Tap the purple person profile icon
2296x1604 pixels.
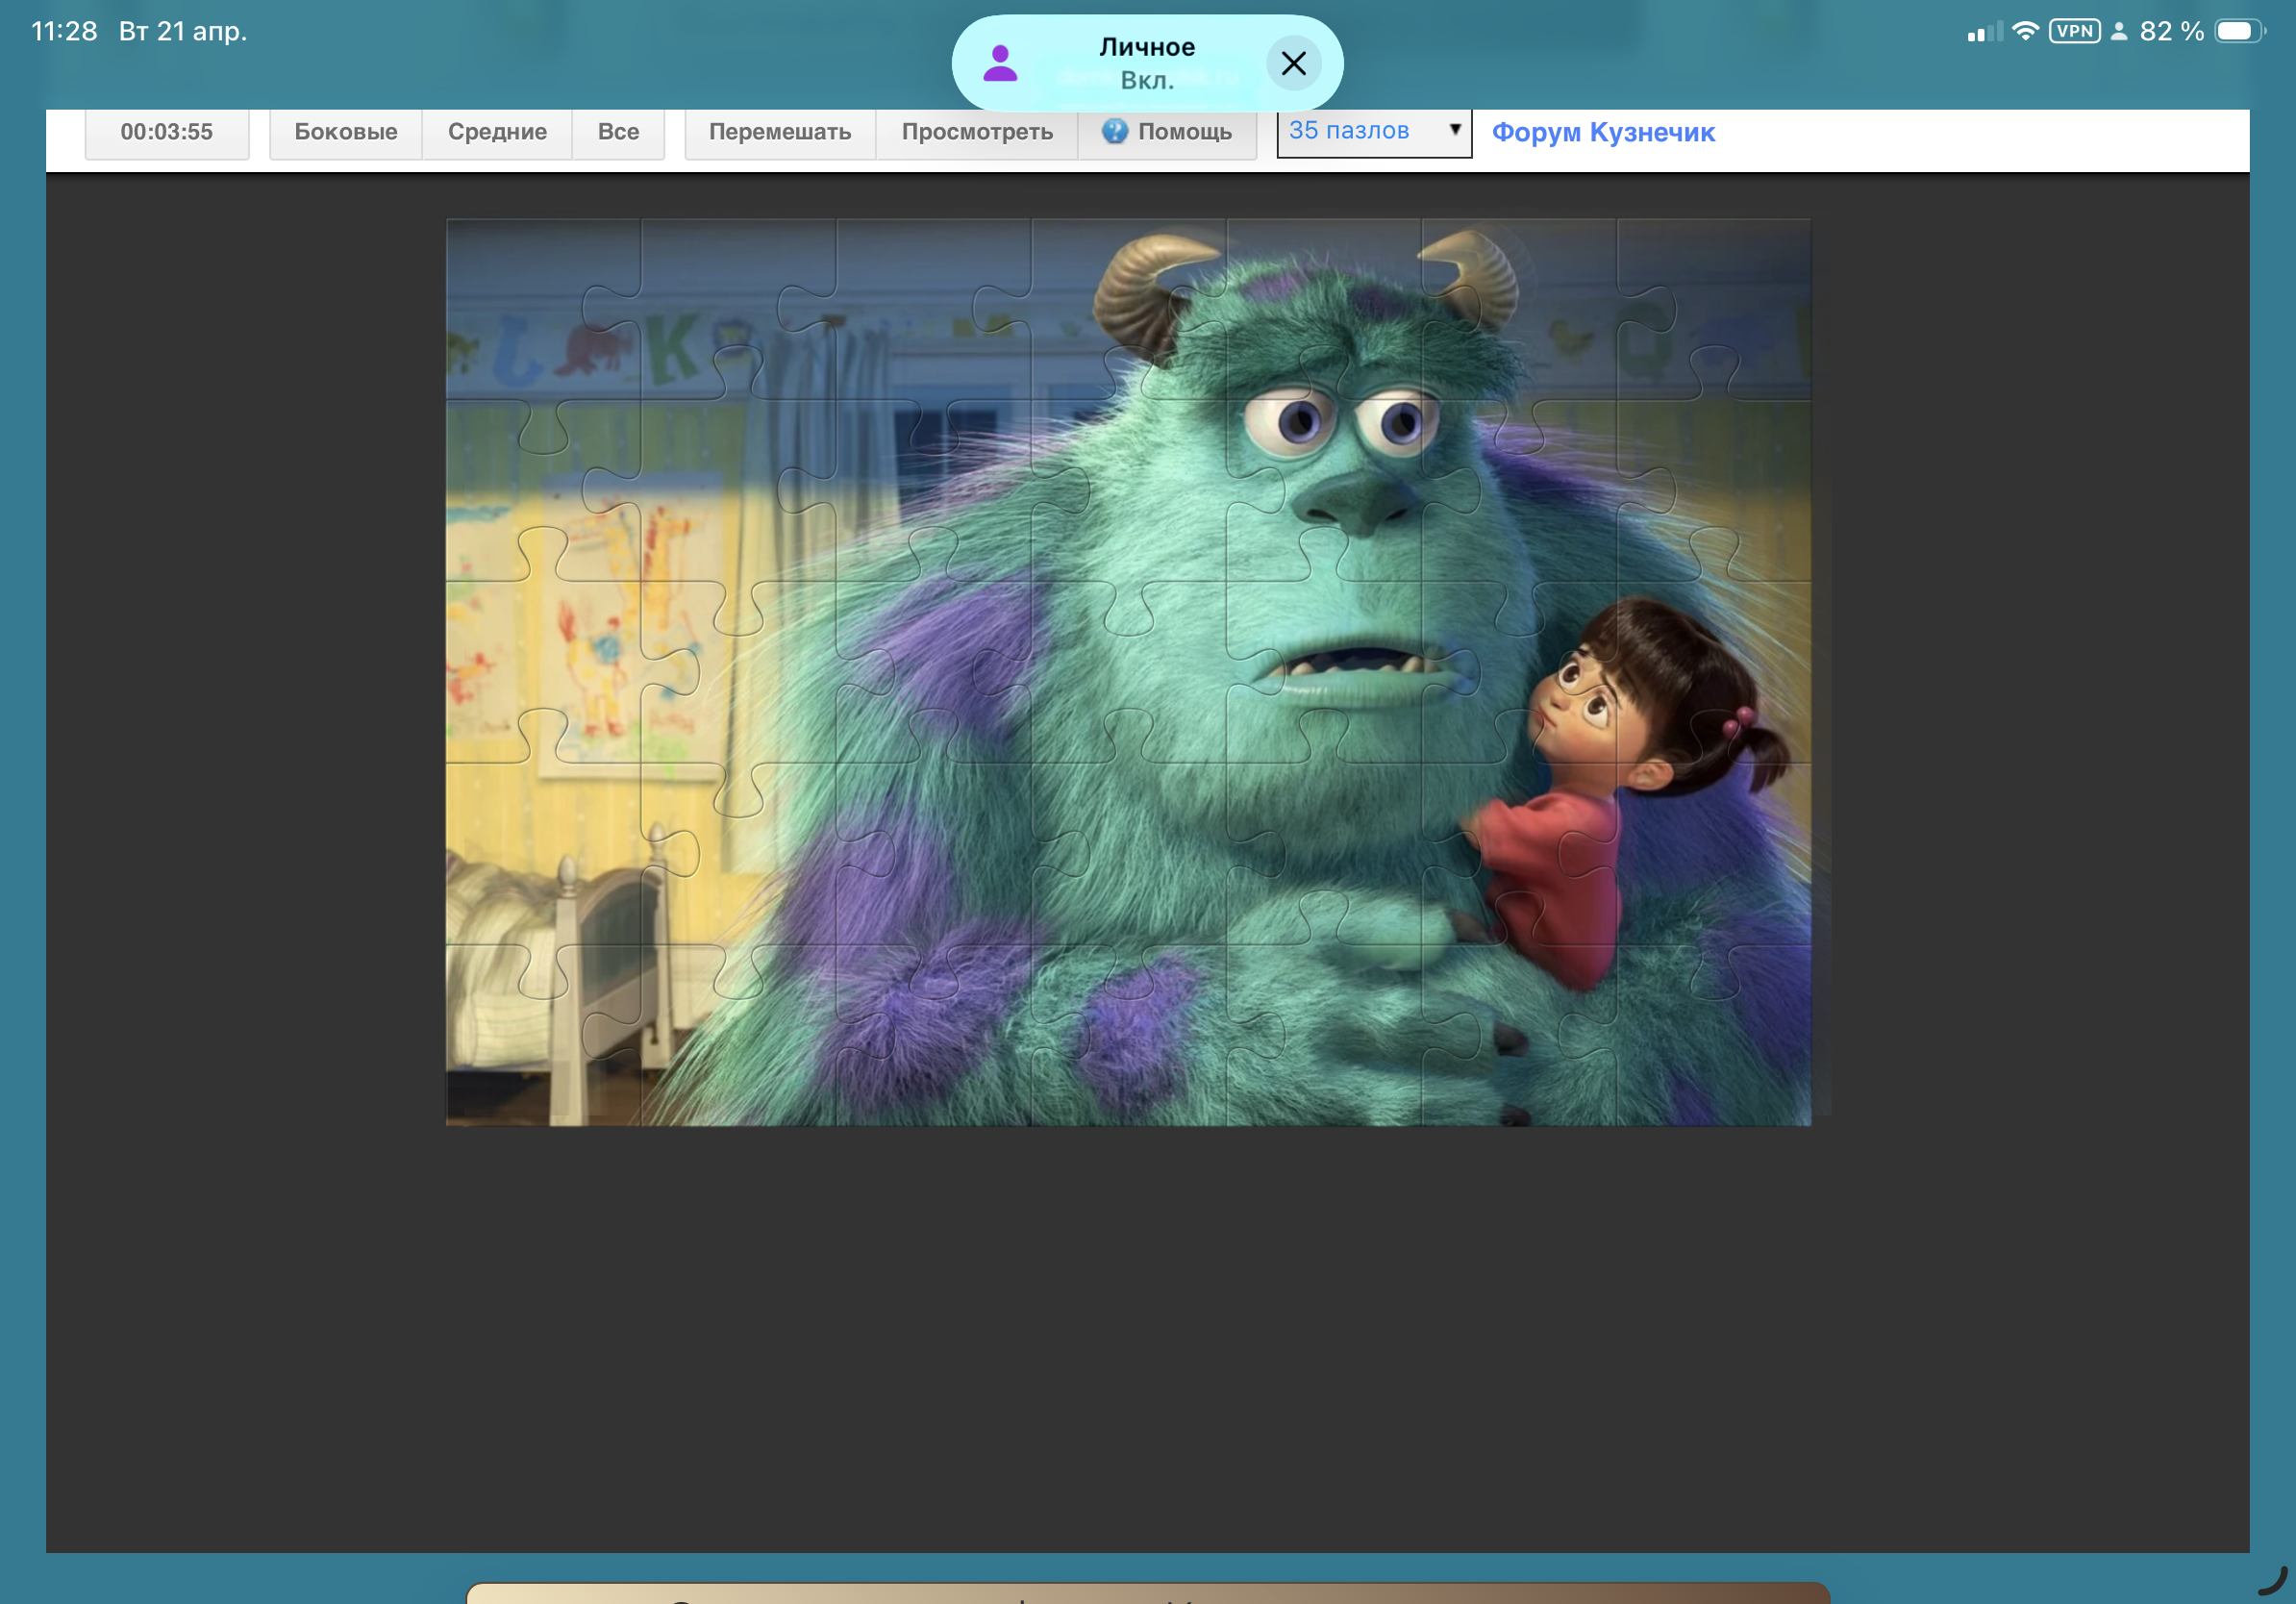coord(1000,63)
